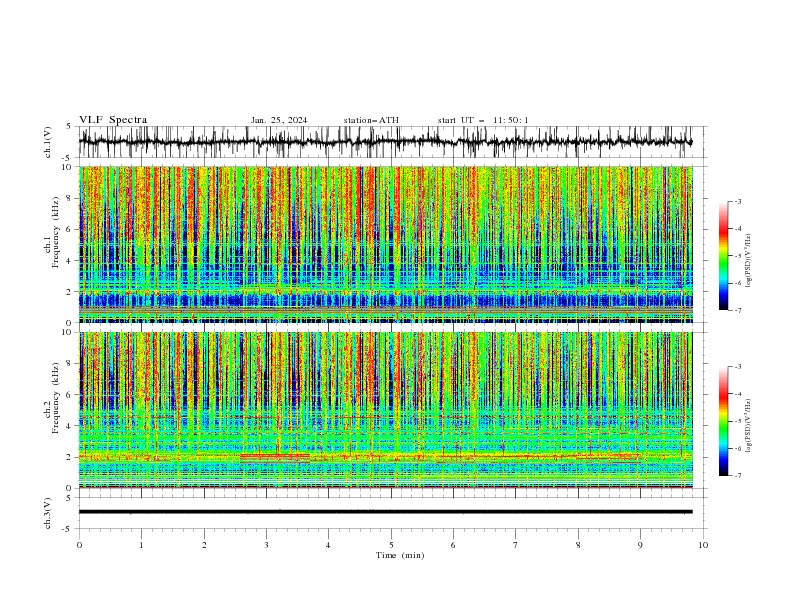Click the color bar beside the ch.1 spectrogram
792x612 pixels.
[723, 256]
